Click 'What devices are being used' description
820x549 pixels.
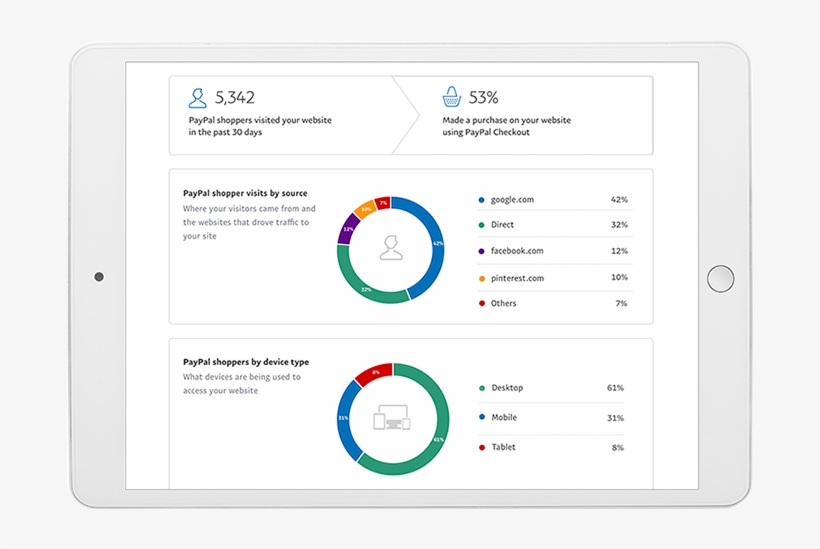[x=242, y=384]
